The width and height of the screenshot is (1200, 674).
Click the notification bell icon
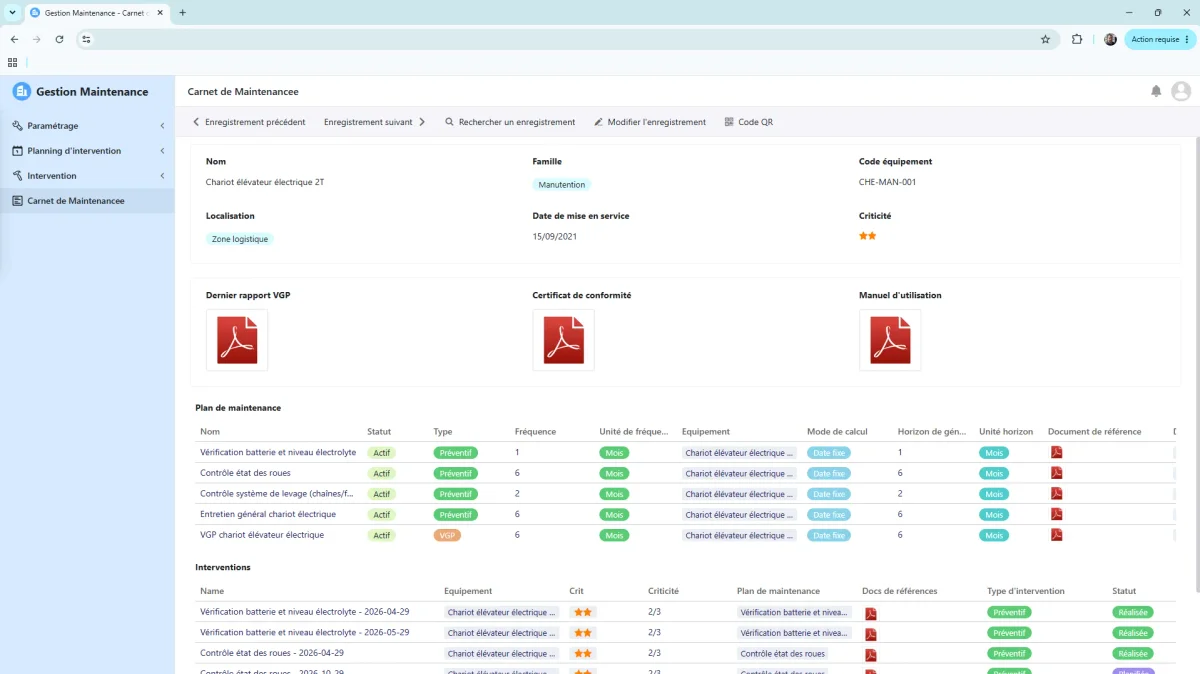pyautogui.click(x=1156, y=91)
